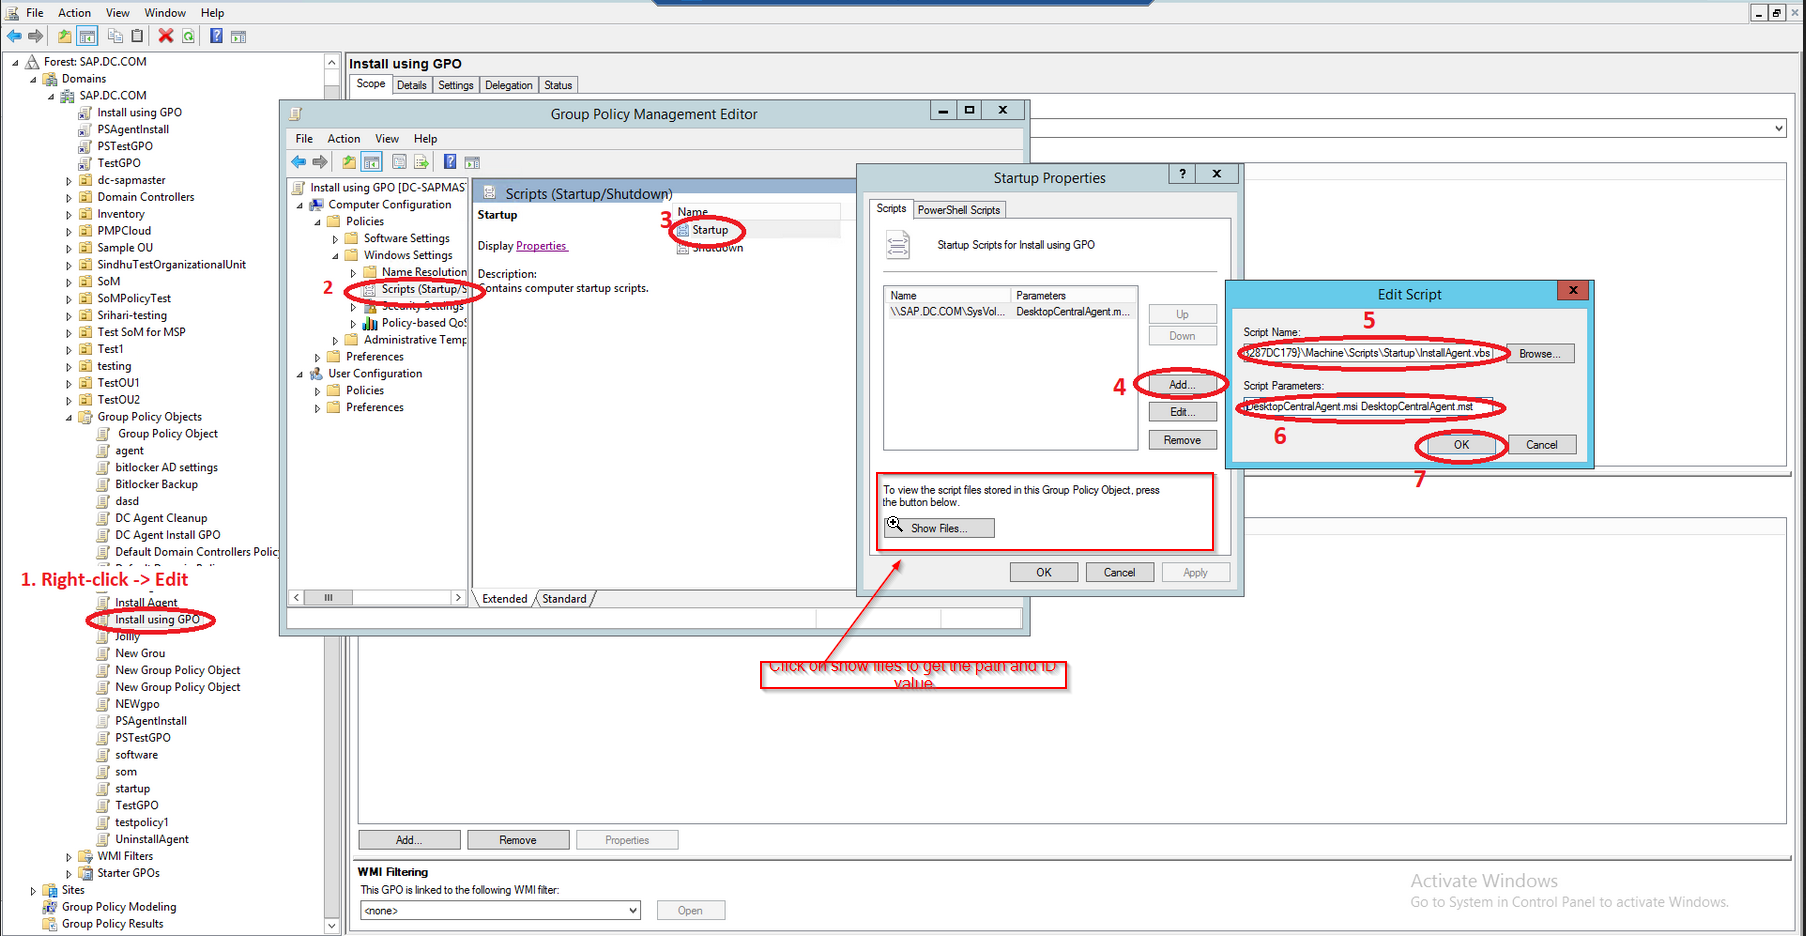The height and width of the screenshot is (936, 1806).
Task: Click Edit button in Startup Properties
Action: 1182,412
